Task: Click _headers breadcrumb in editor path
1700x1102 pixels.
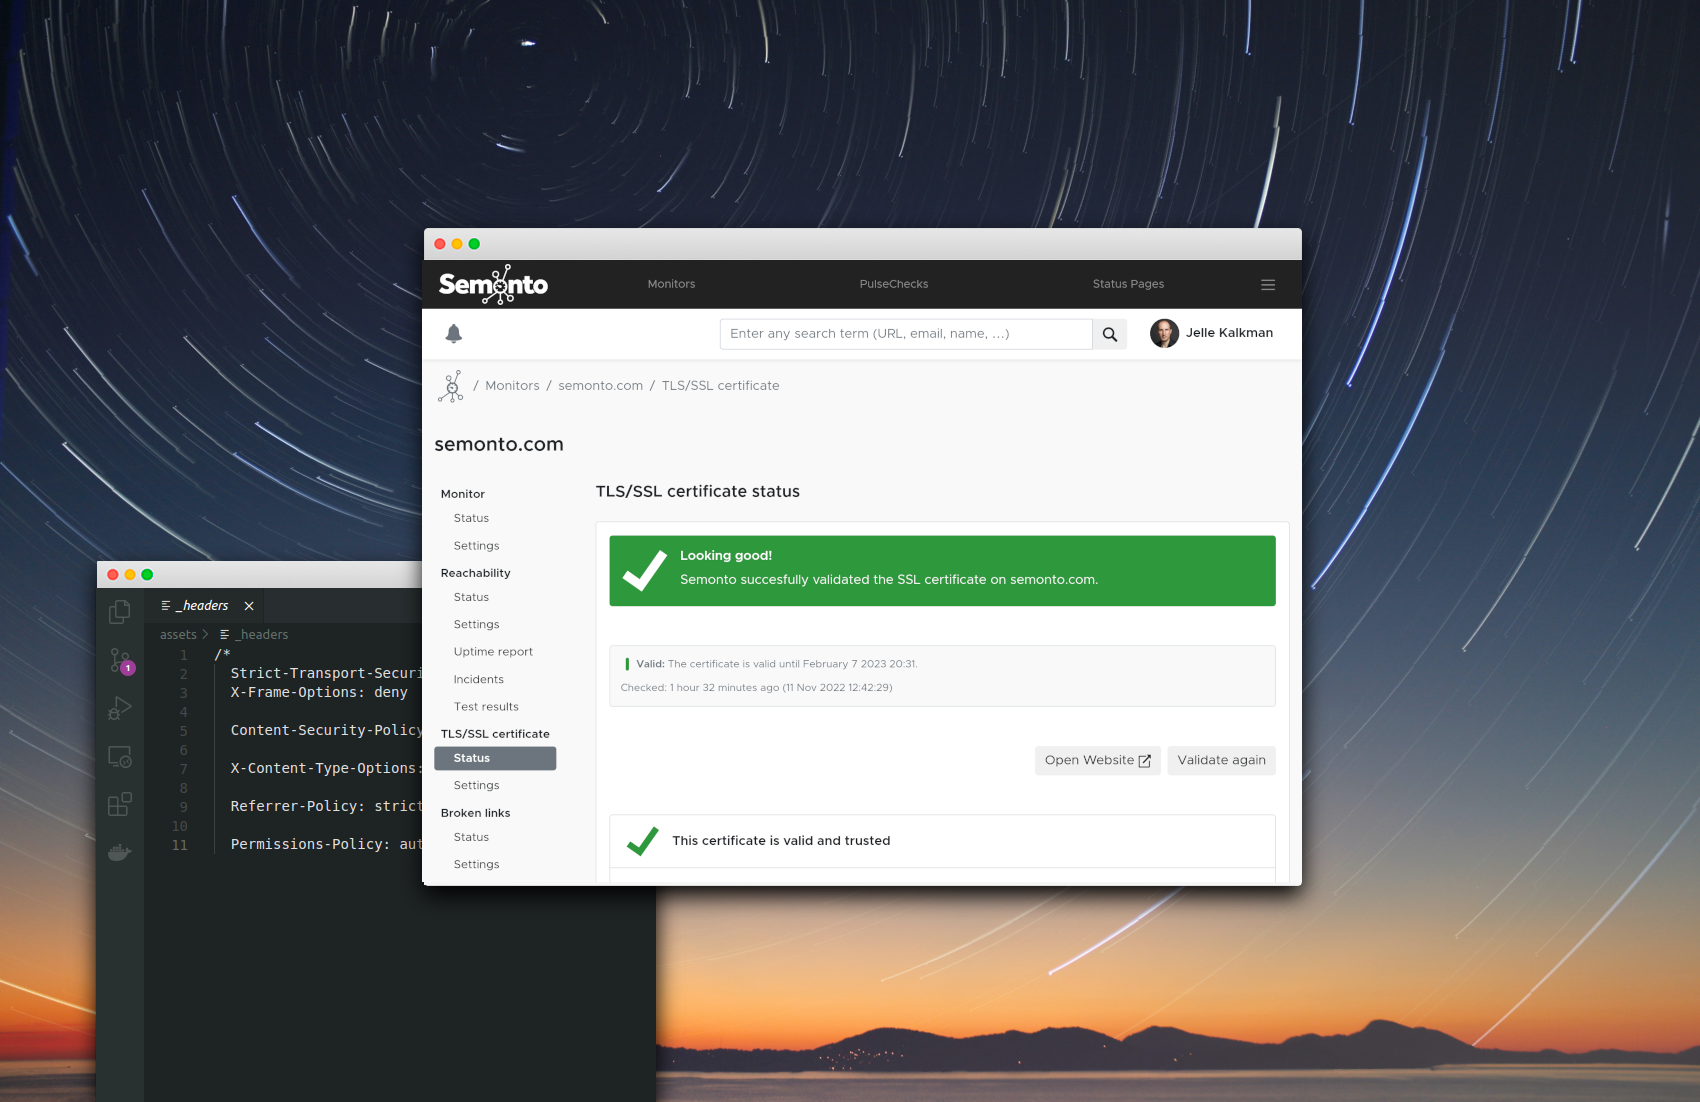Action: click(x=262, y=635)
